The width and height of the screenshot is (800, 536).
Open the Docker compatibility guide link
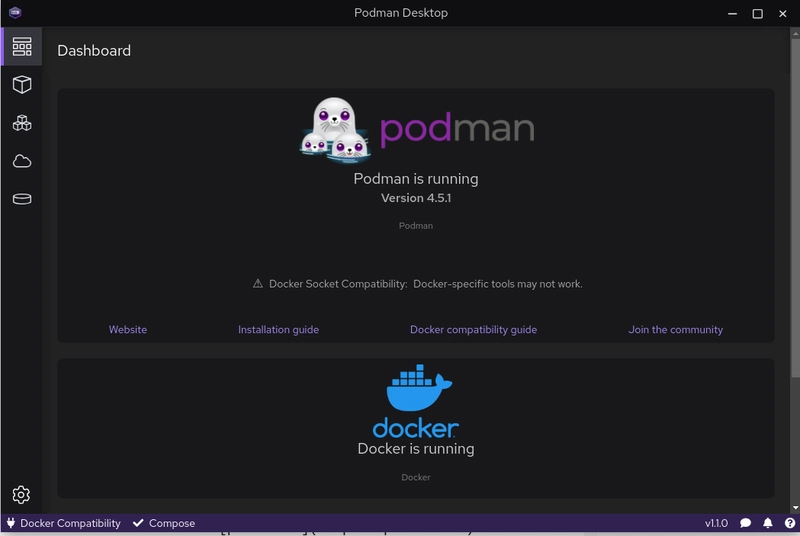tap(473, 329)
